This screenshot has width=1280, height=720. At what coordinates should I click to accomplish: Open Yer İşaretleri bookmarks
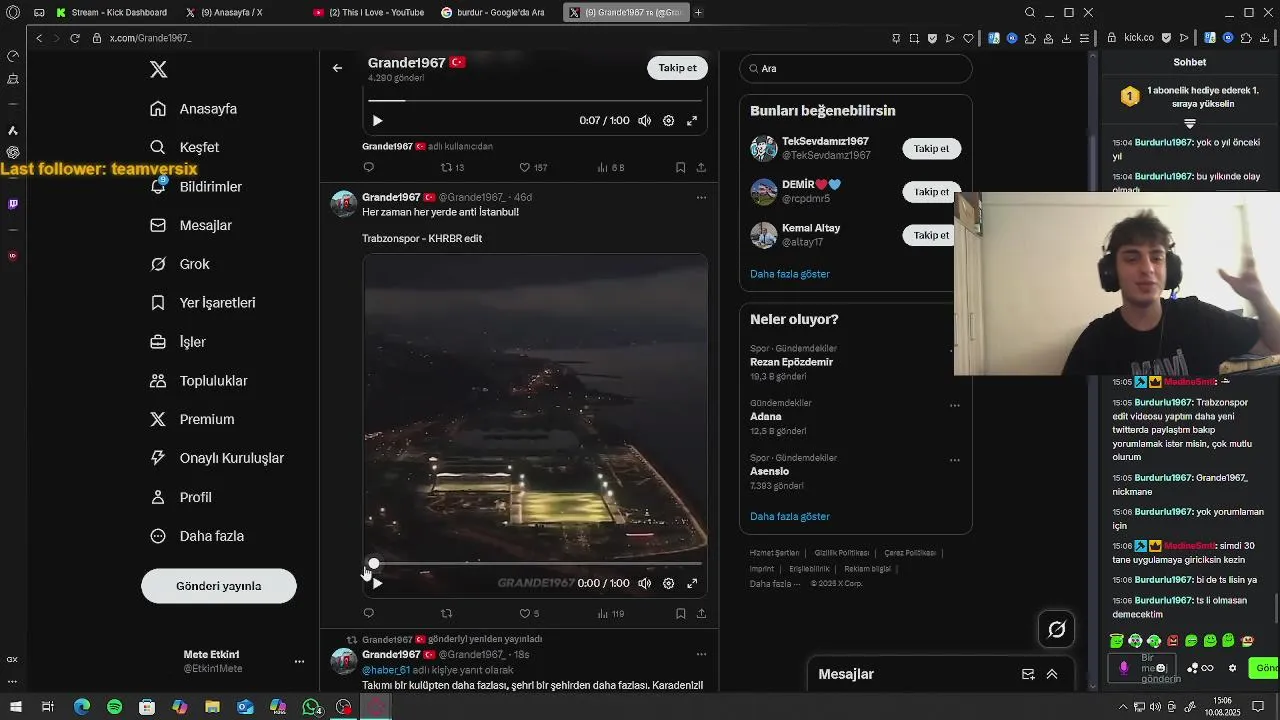203,303
